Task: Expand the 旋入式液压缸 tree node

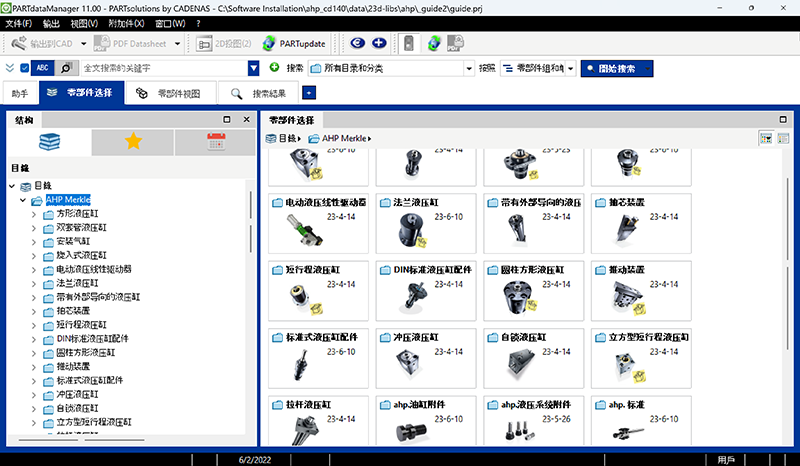Action: click(34, 256)
